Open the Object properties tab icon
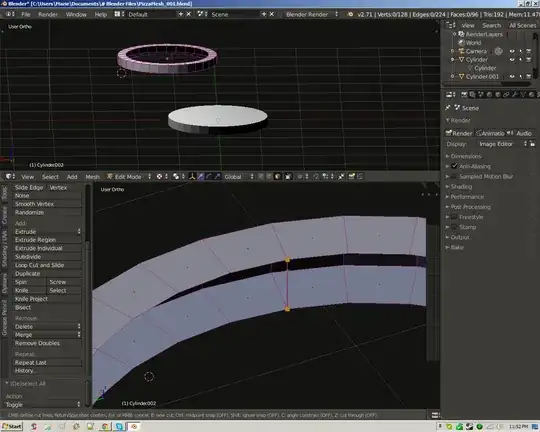 [498, 94]
